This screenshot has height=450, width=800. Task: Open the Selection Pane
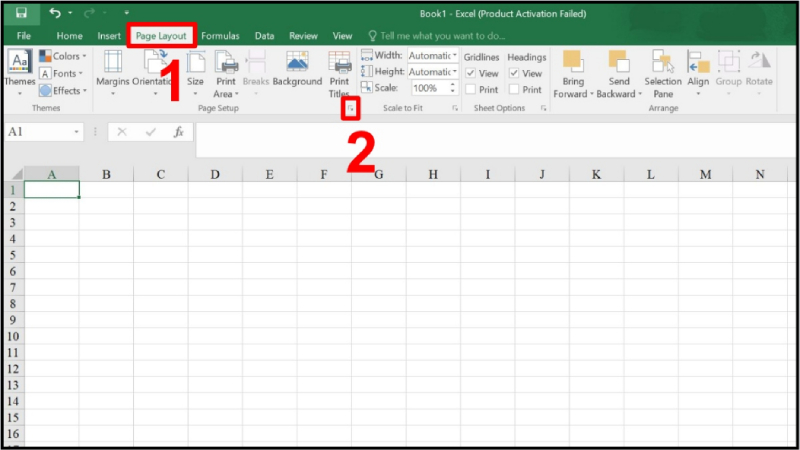(663, 74)
